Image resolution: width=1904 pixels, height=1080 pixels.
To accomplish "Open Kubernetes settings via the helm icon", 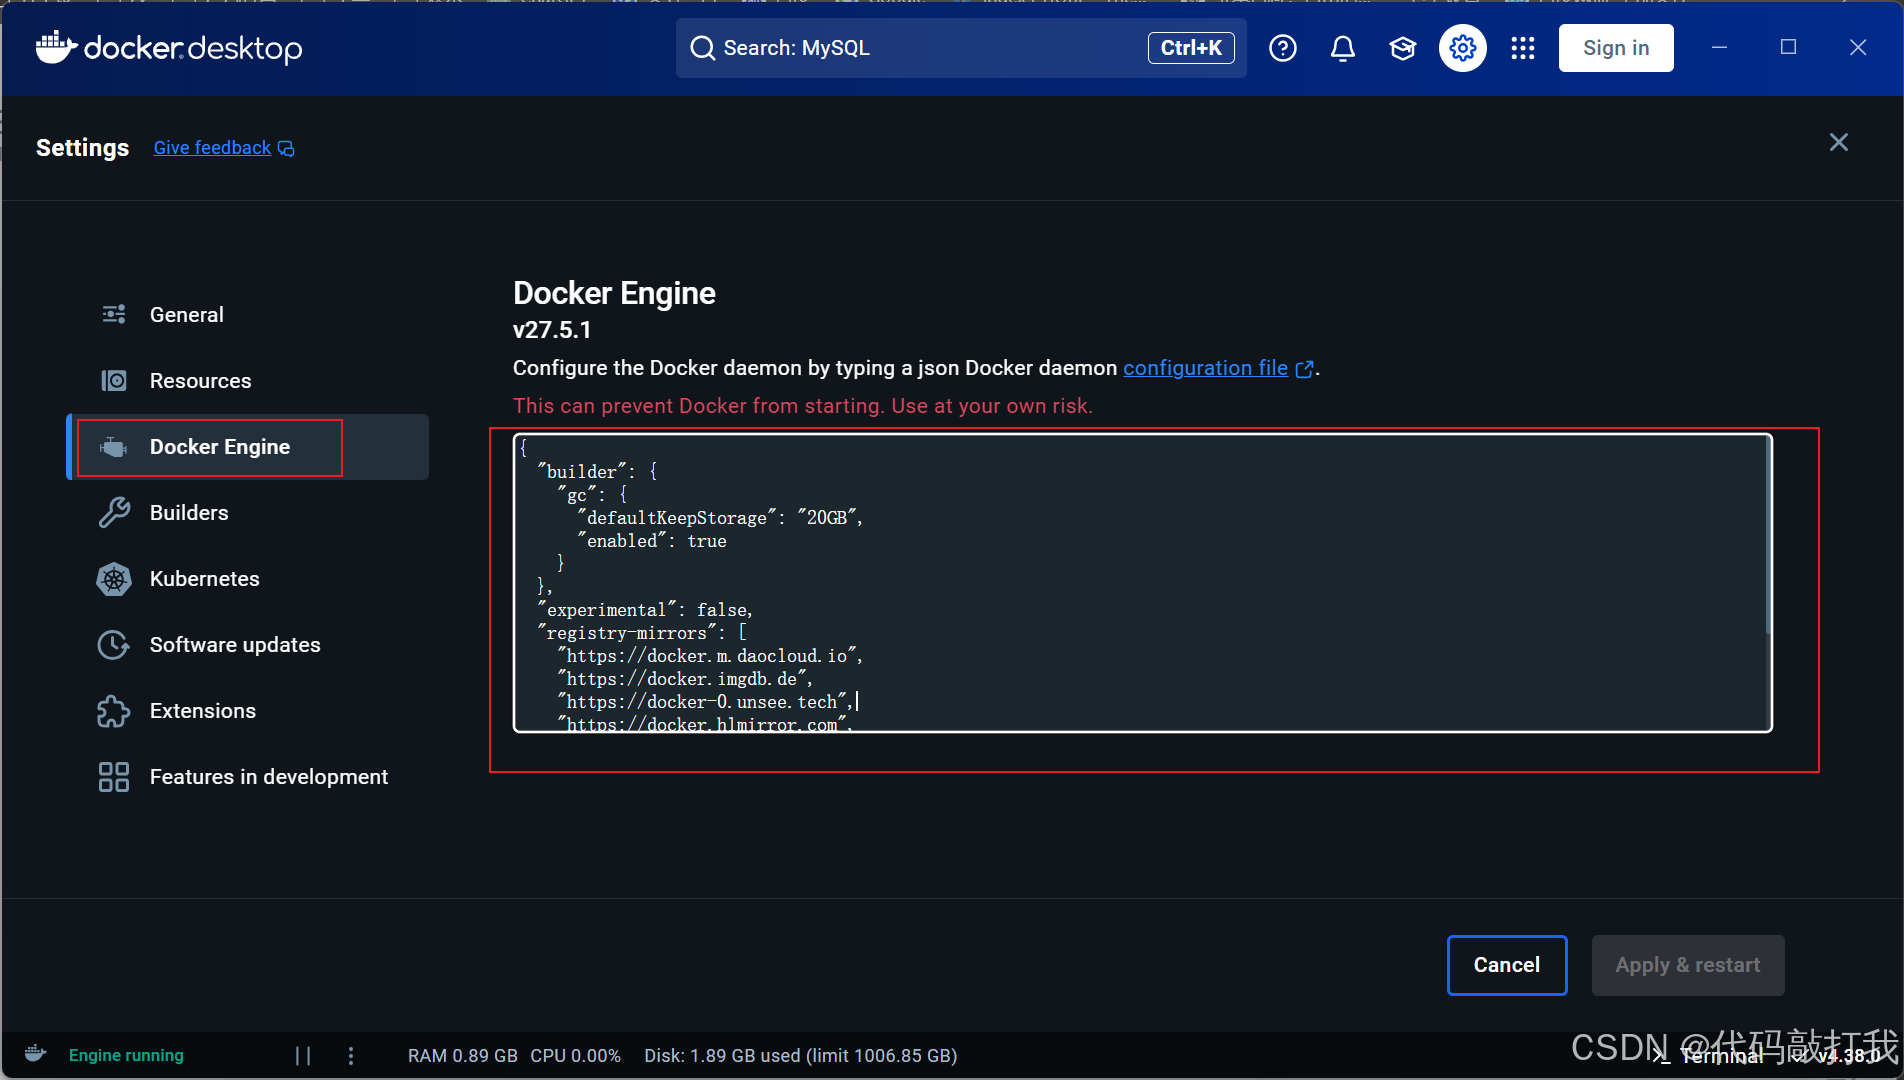I will [x=113, y=578].
